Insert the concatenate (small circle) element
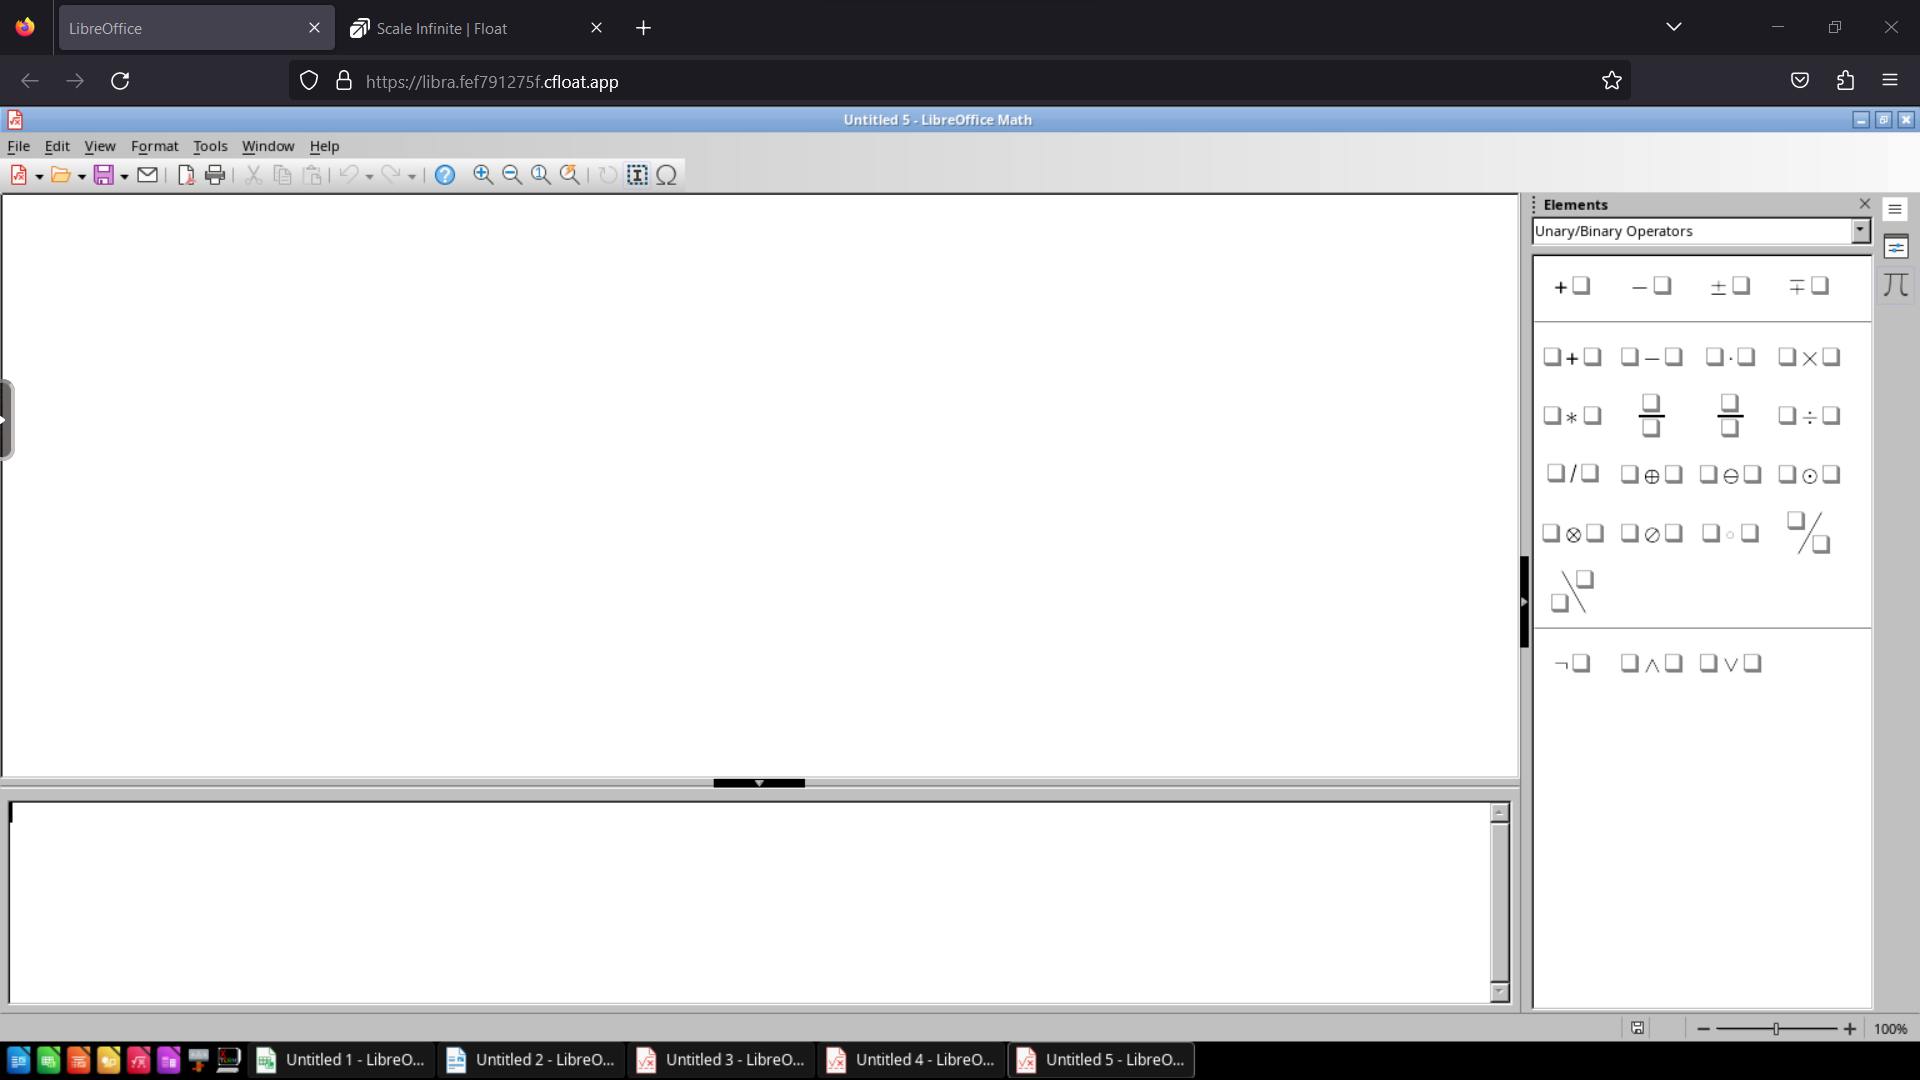1920x1080 pixels. pos(1730,533)
